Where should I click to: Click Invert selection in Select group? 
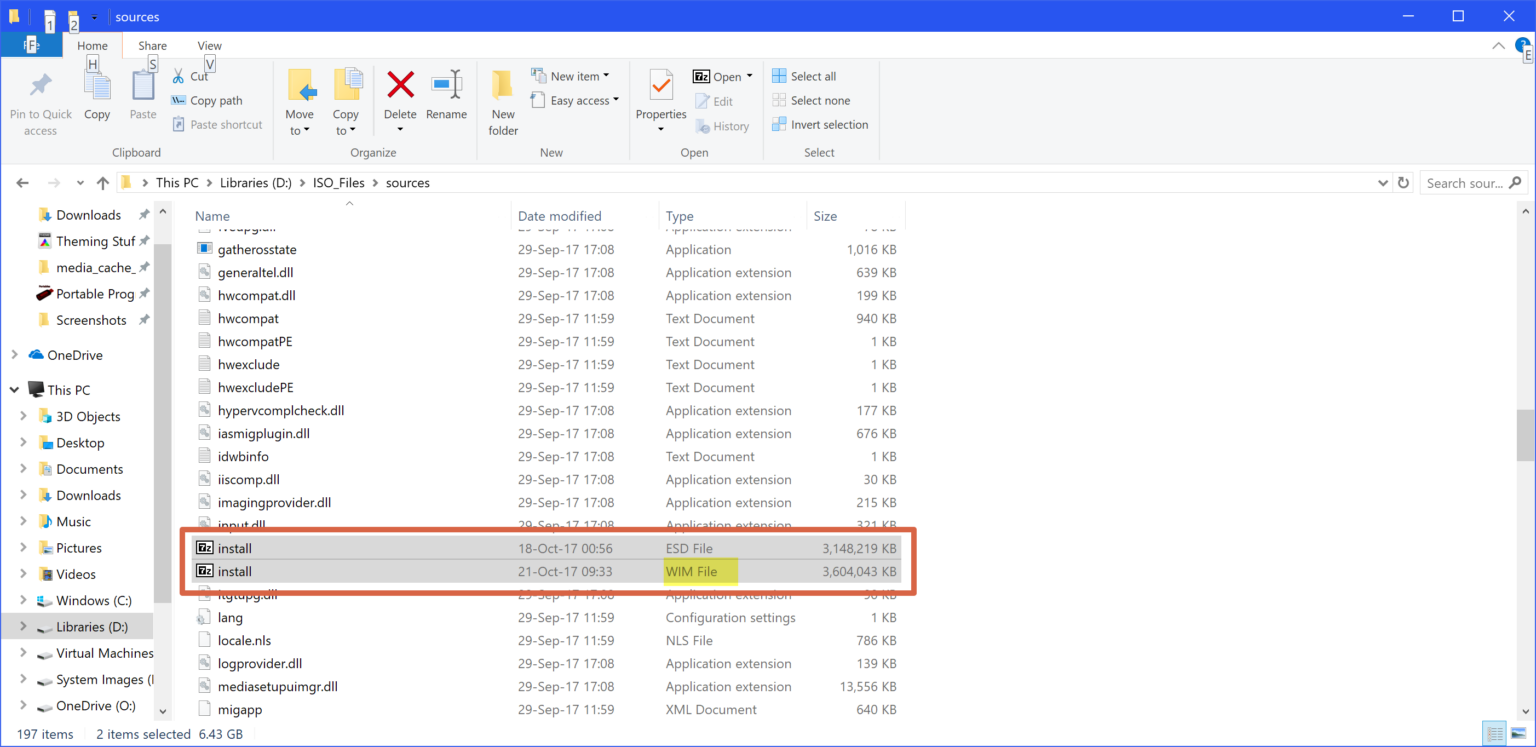(819, 125)
